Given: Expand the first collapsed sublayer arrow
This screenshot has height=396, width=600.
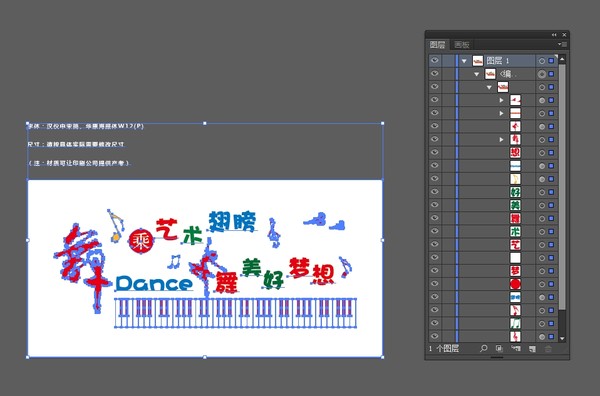Looking at the screenshot, I should coord(501,100).
